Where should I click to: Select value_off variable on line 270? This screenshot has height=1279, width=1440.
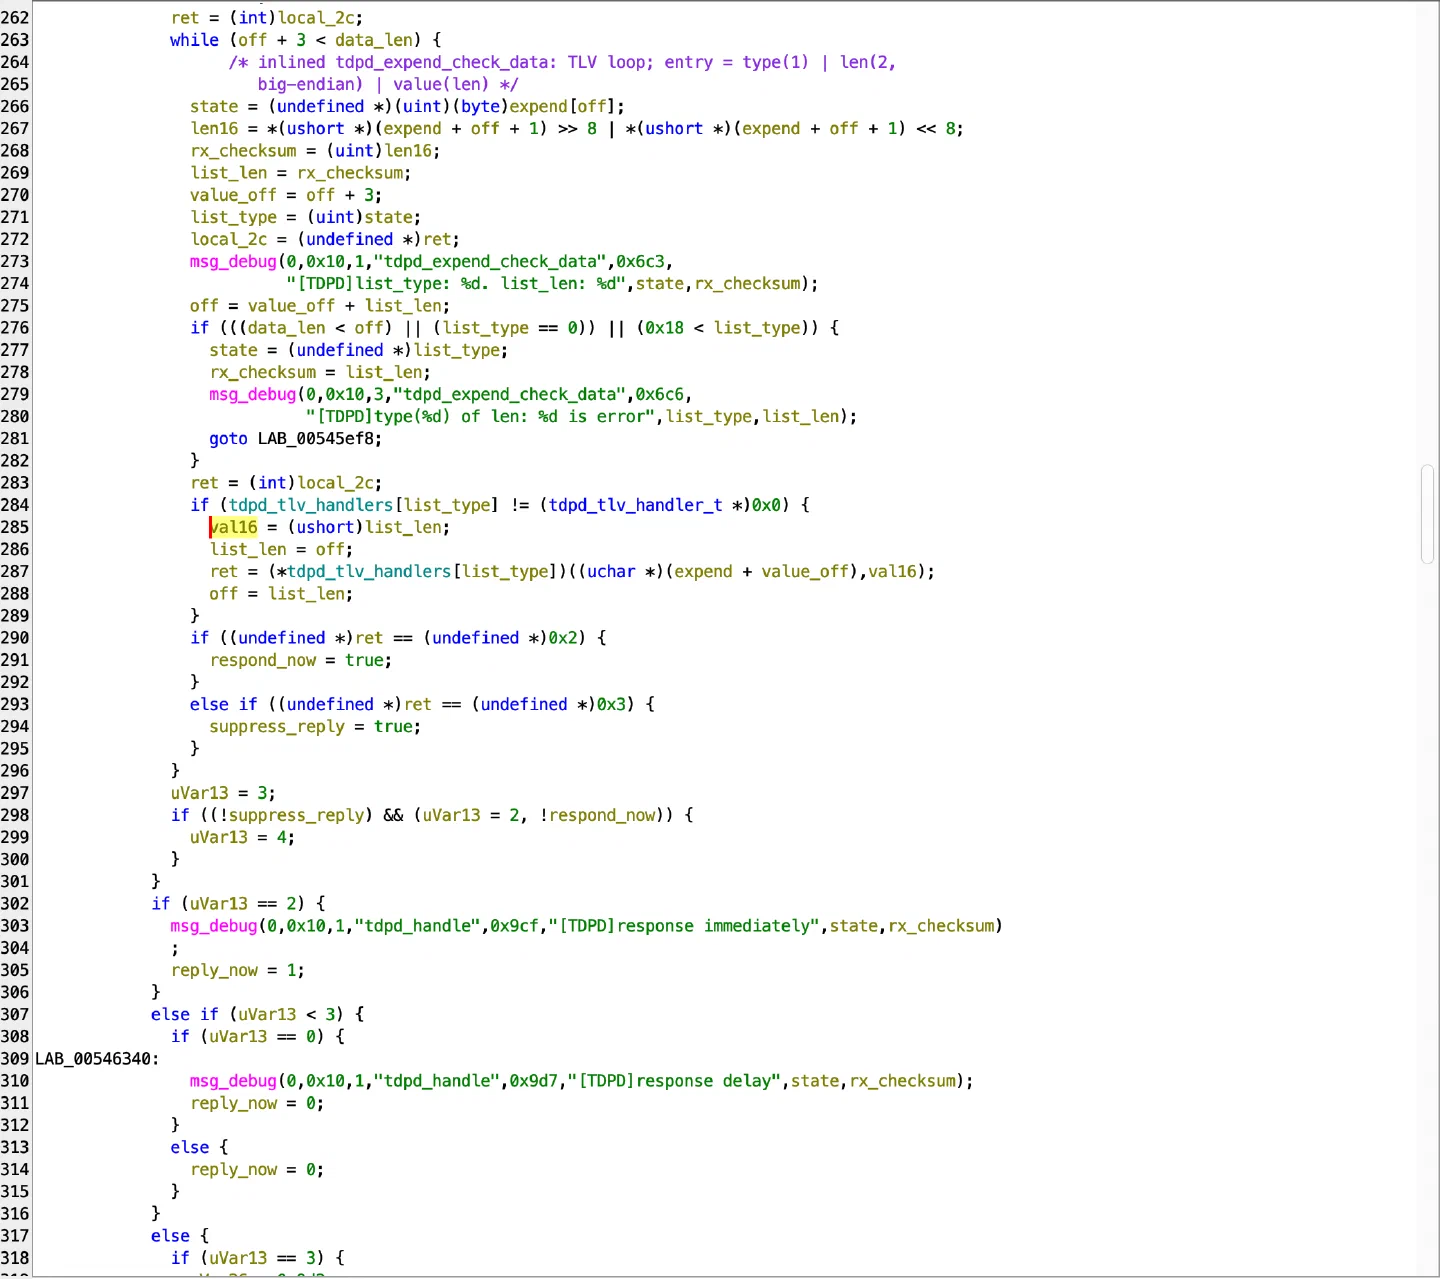[233, 195]
